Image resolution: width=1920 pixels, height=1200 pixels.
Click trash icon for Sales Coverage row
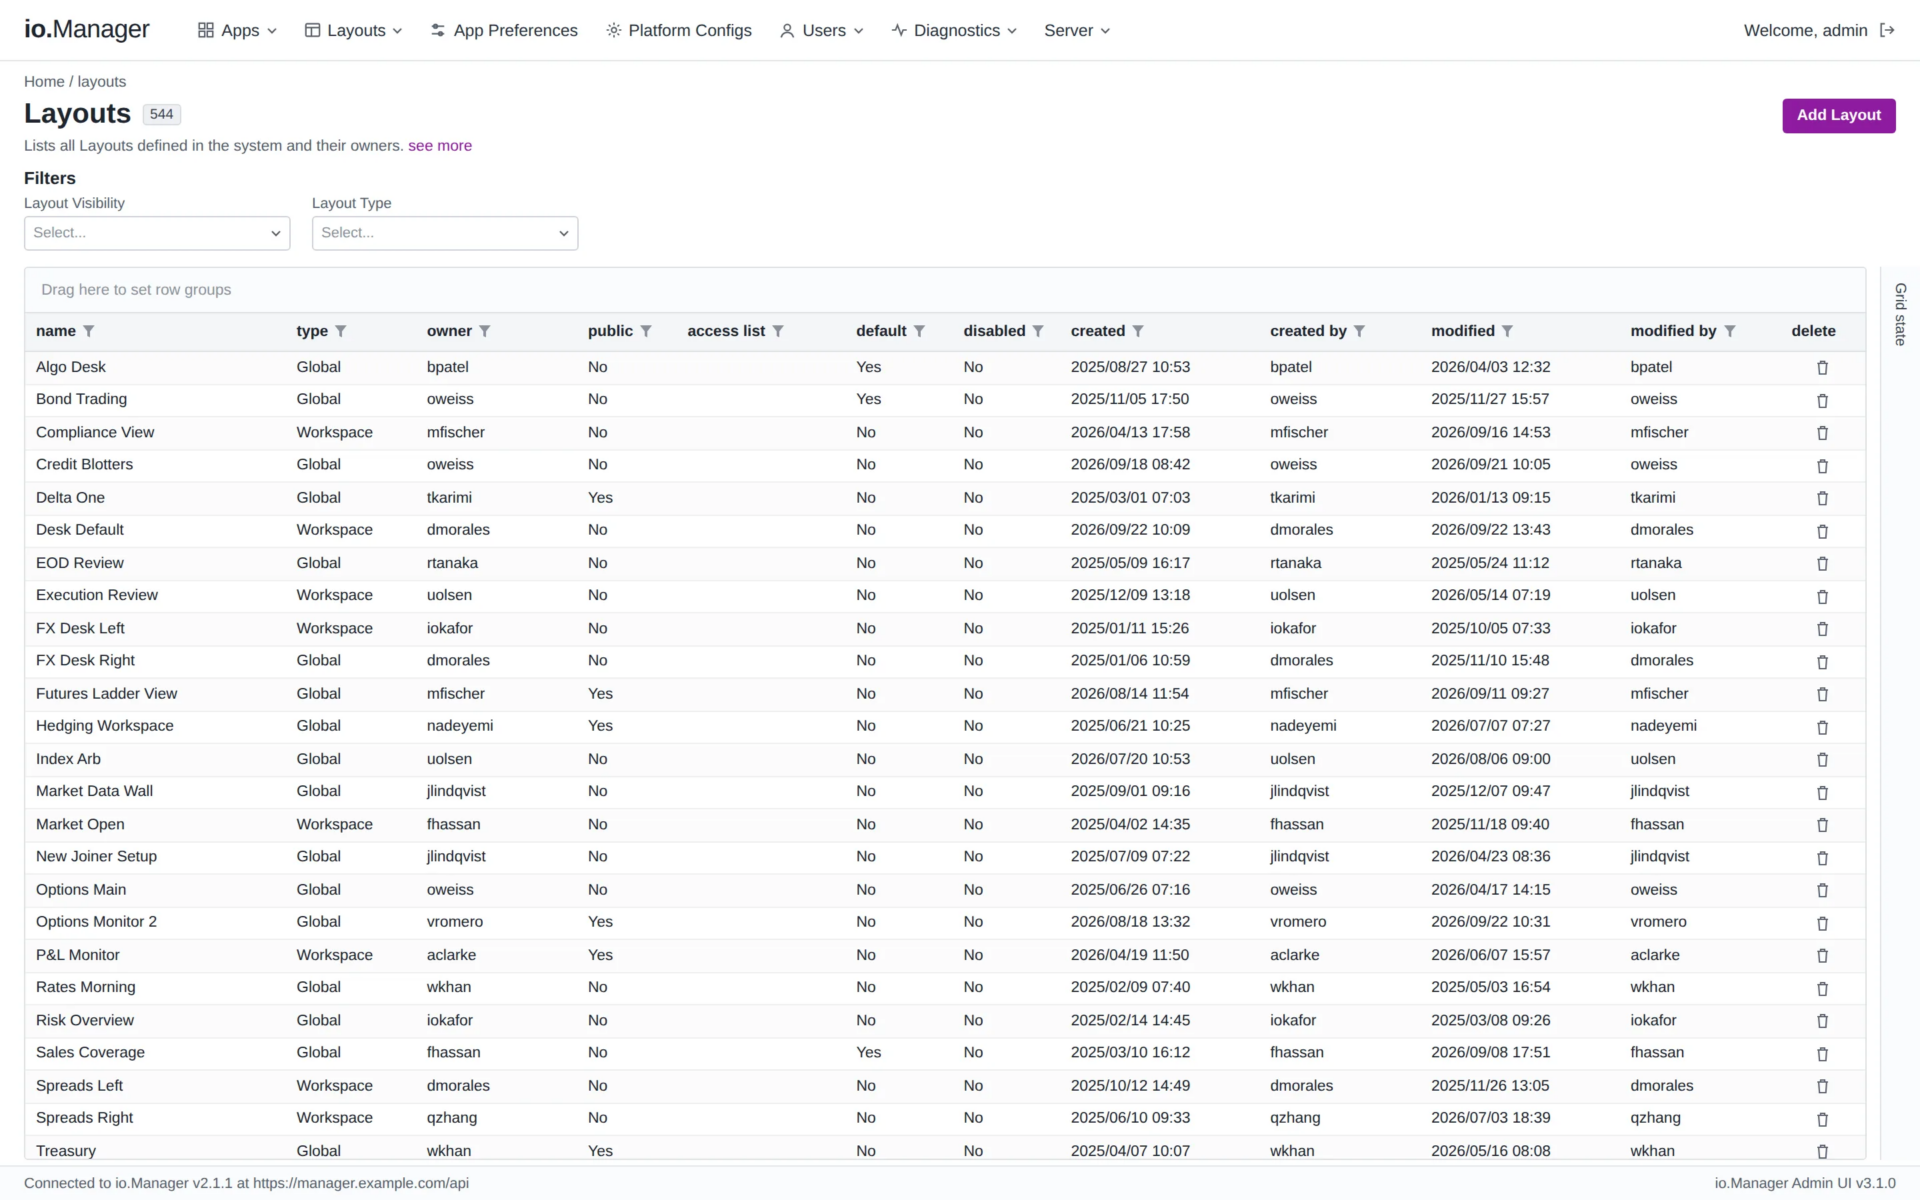[x=1822, y=1054]
